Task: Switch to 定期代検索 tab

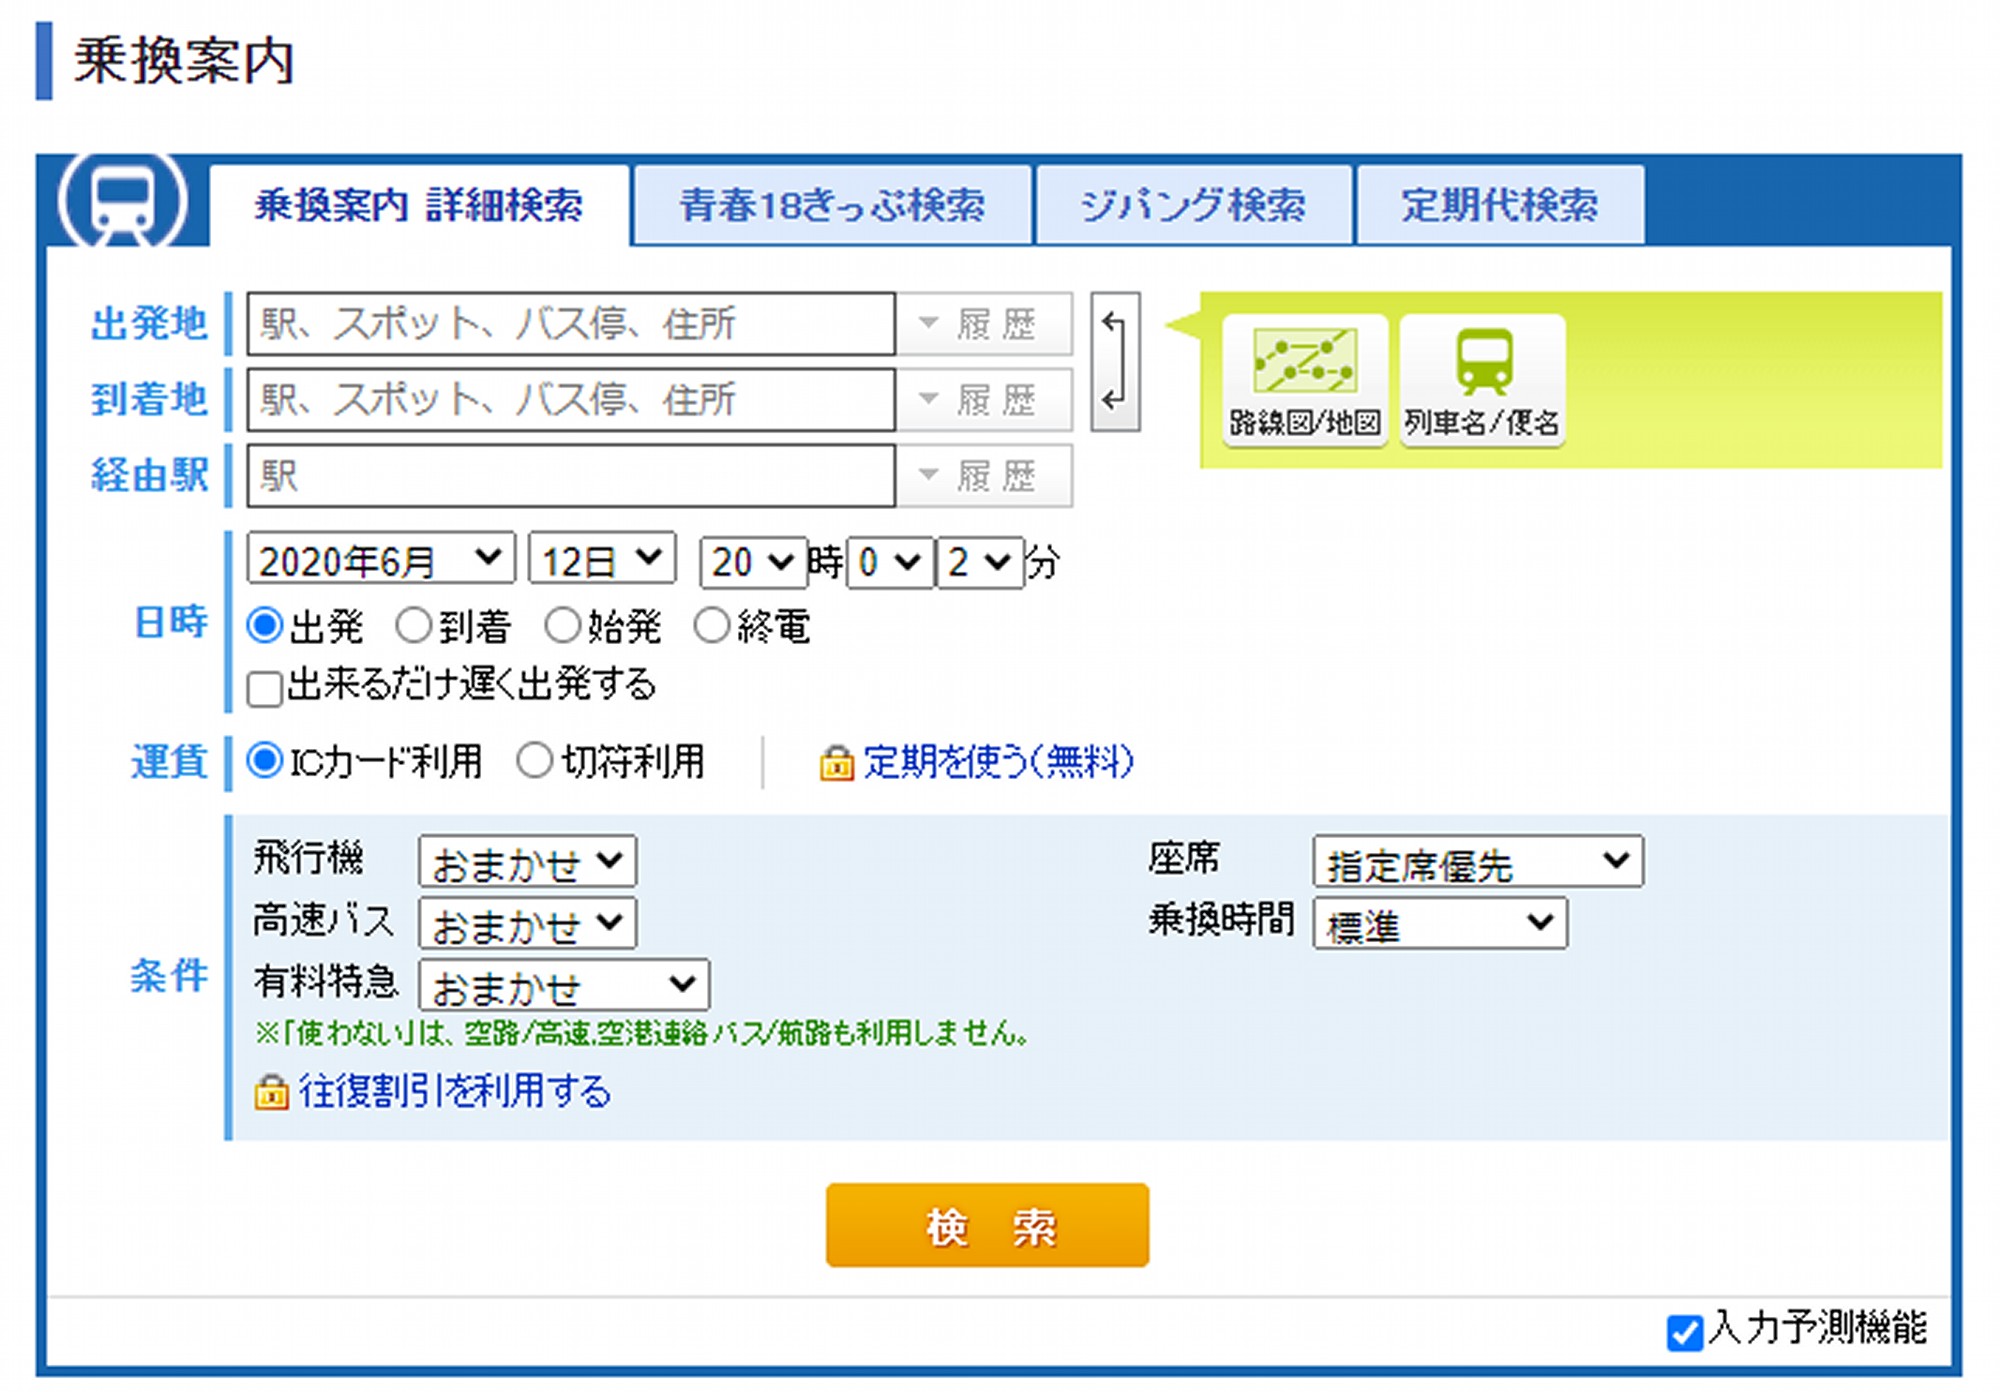Action: [1499, 205]
